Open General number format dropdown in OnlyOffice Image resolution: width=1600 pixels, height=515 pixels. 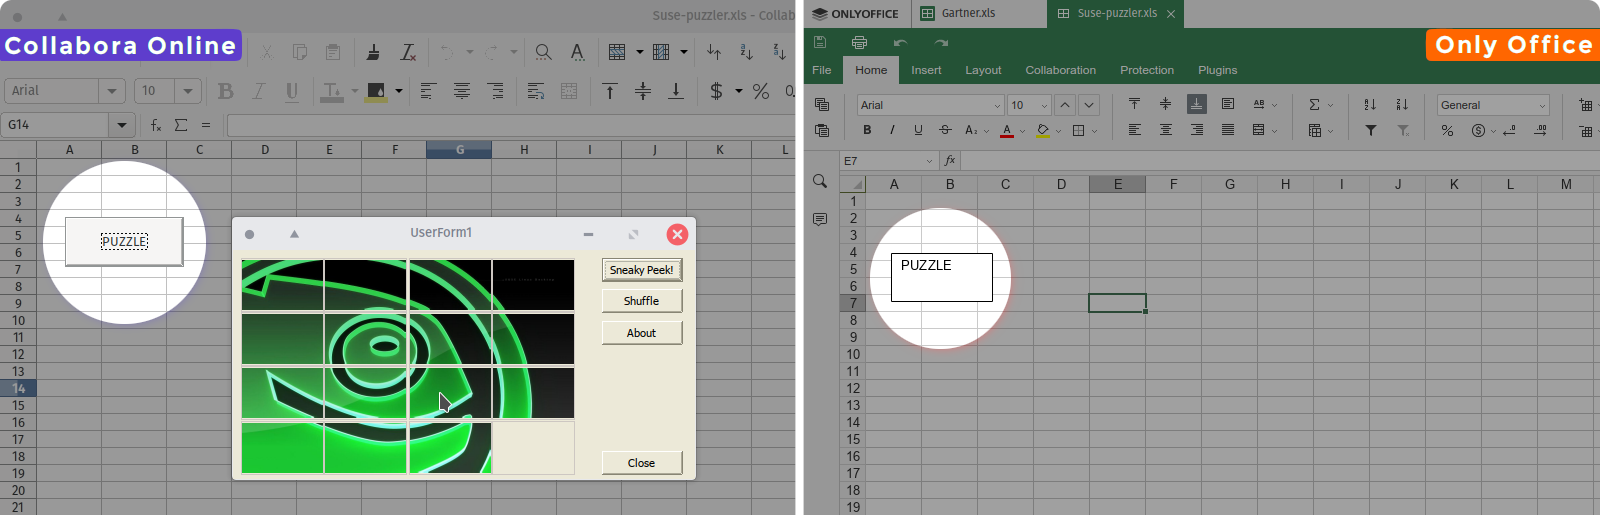1542,105
